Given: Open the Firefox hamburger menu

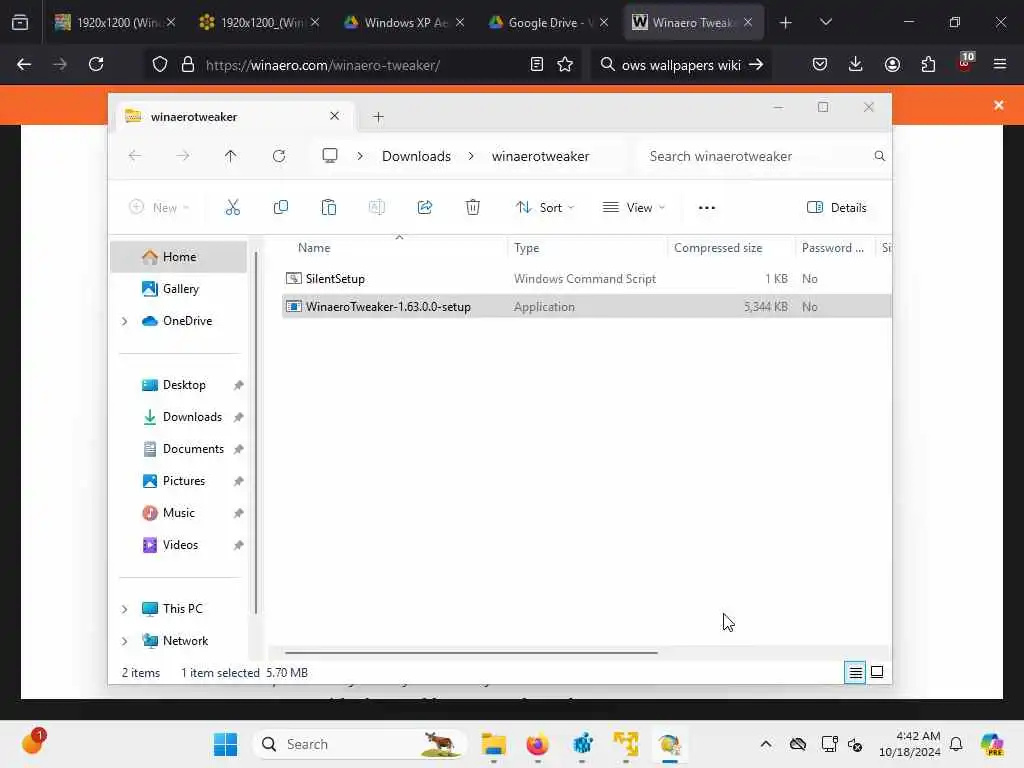Looking at the screenshot, I should (x=1000, y=65).
